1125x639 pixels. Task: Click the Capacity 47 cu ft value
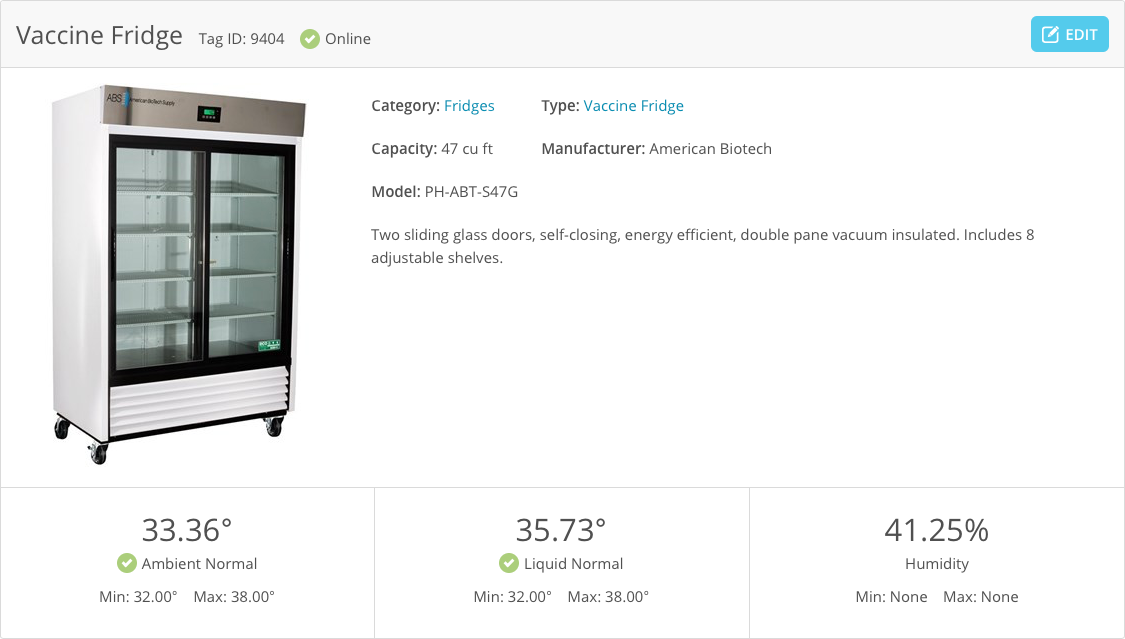pyautogui.click(x=467, y=149)
